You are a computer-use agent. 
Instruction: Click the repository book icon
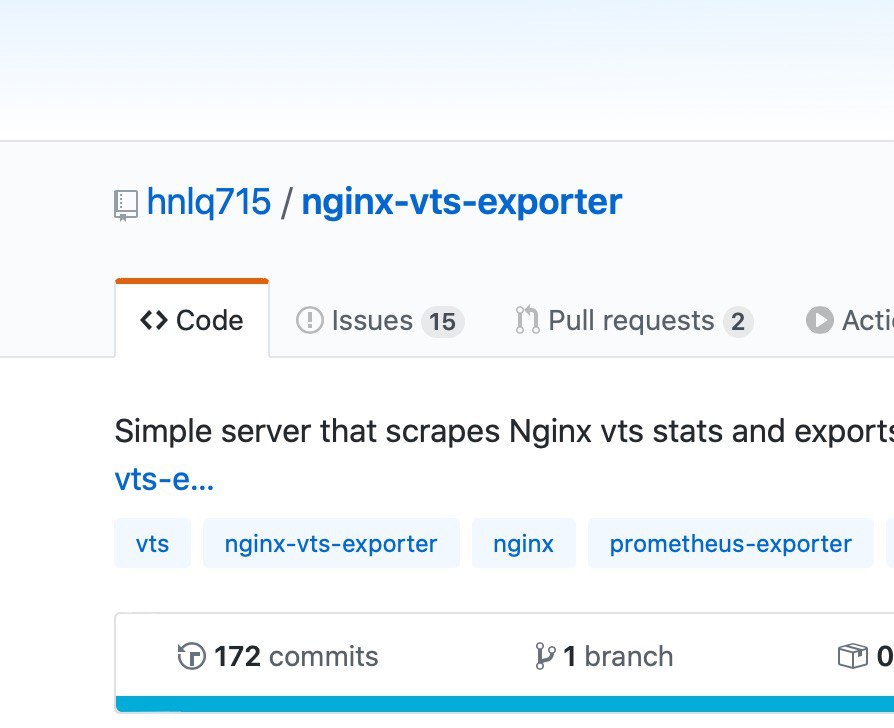(125, 205)
